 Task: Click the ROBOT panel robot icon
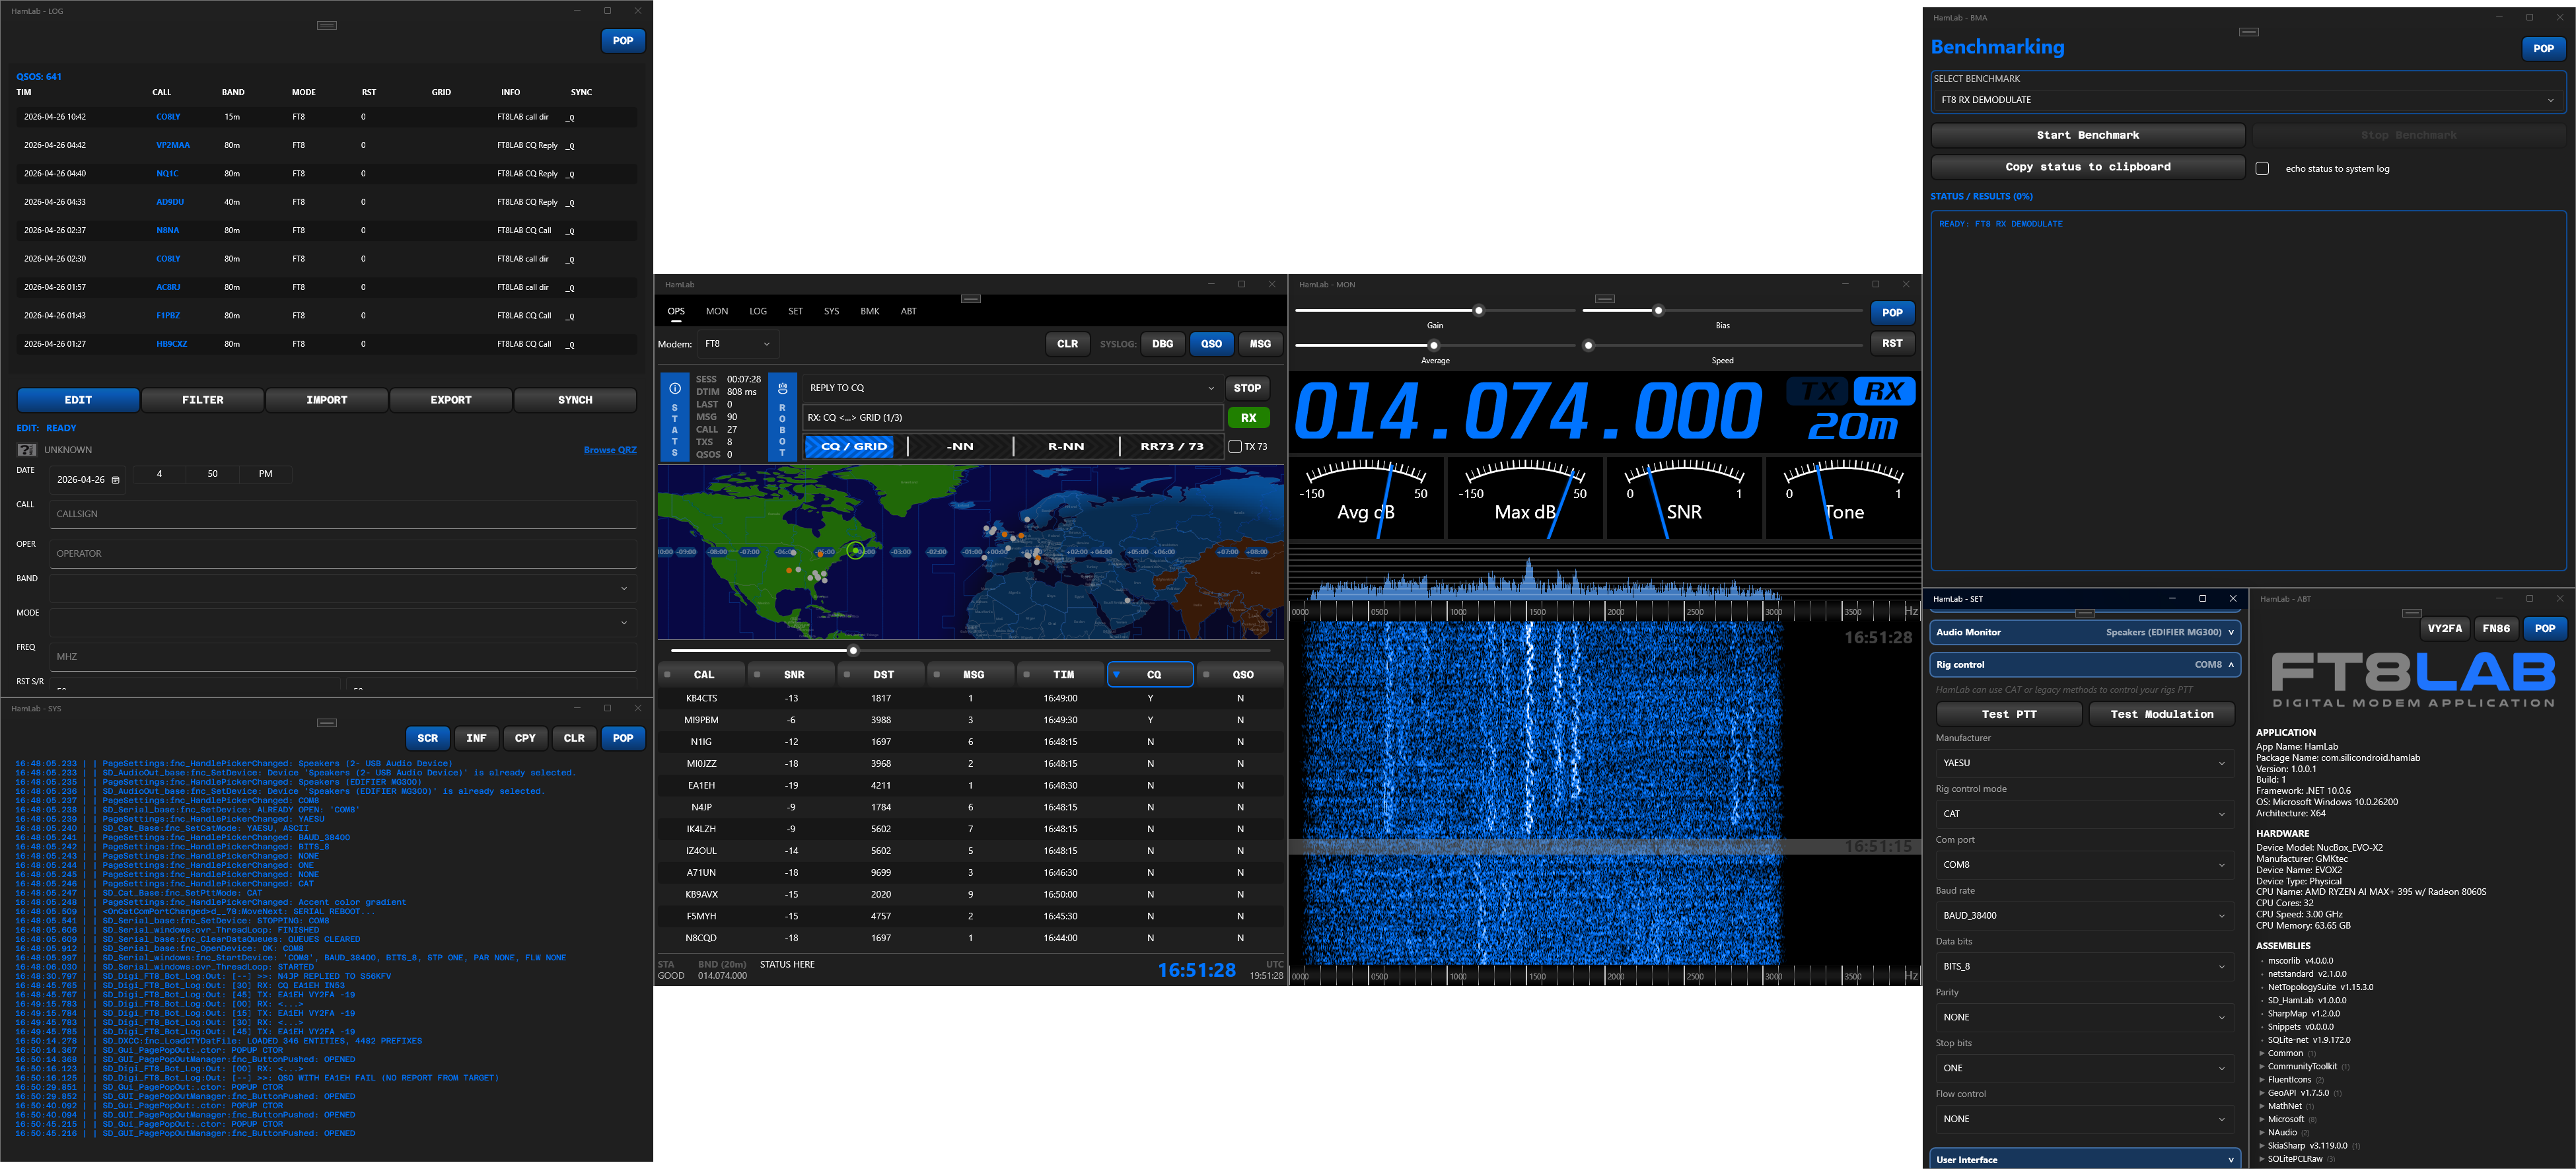tap(782, 388)
